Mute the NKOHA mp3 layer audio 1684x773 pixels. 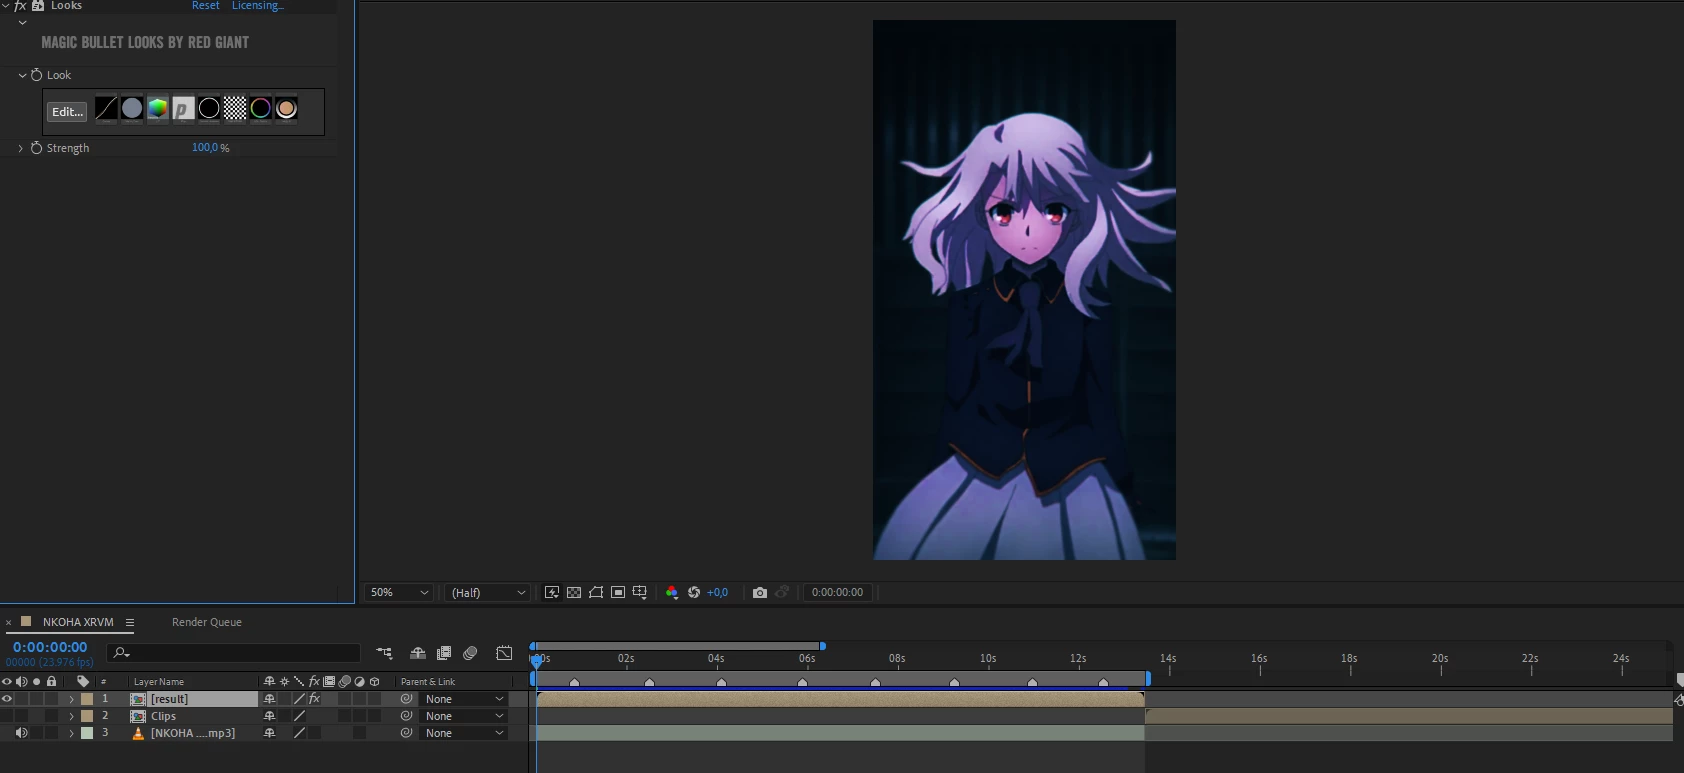(21, 733)
